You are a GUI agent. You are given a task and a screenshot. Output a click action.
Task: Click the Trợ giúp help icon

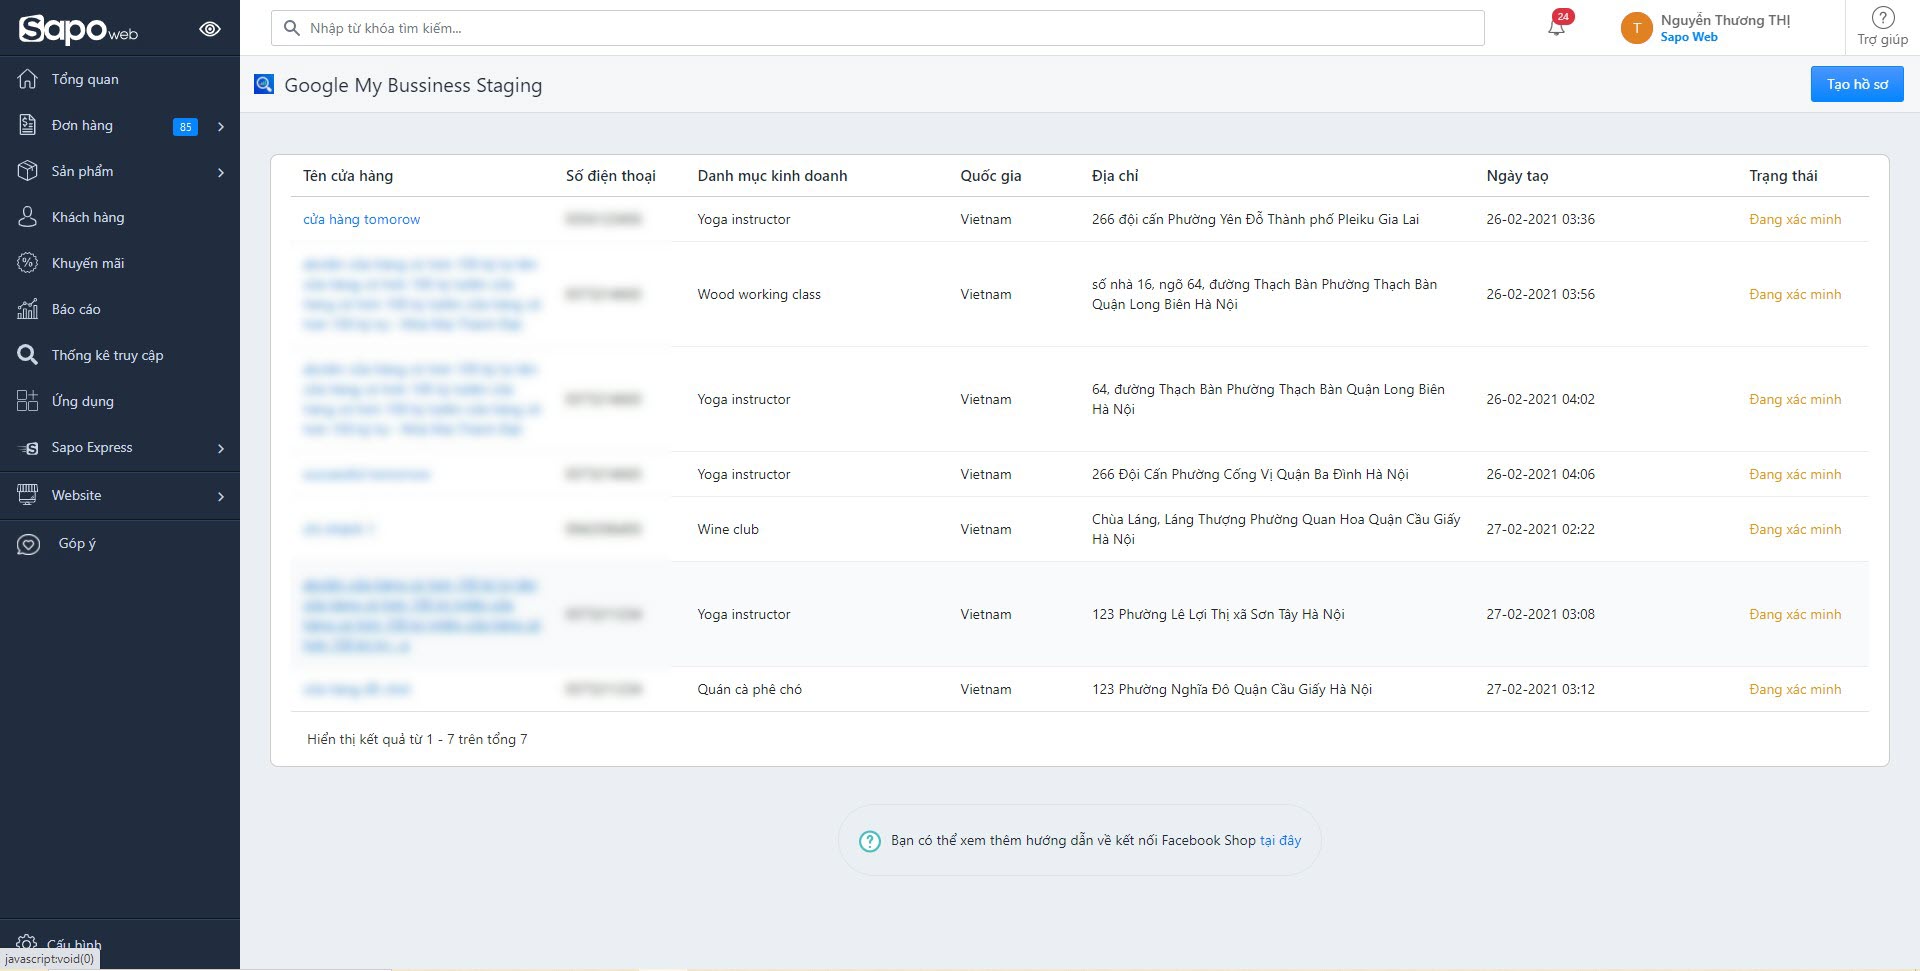tap(1883, 17)
